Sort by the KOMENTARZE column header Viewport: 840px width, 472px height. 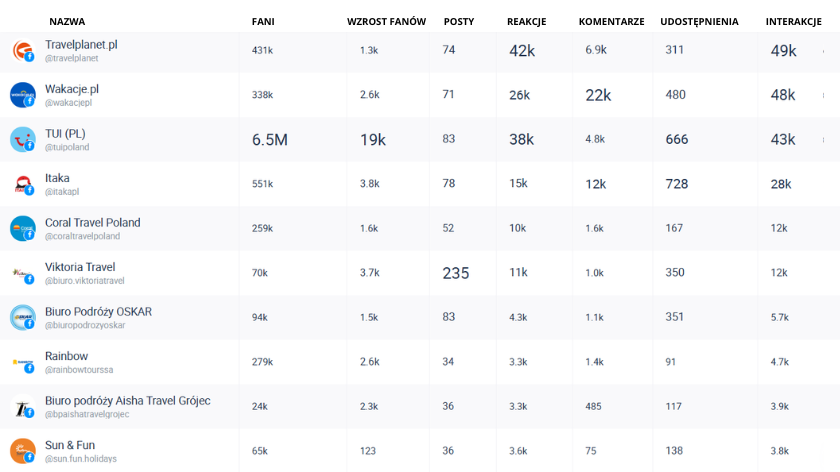[x=611, y=21]
